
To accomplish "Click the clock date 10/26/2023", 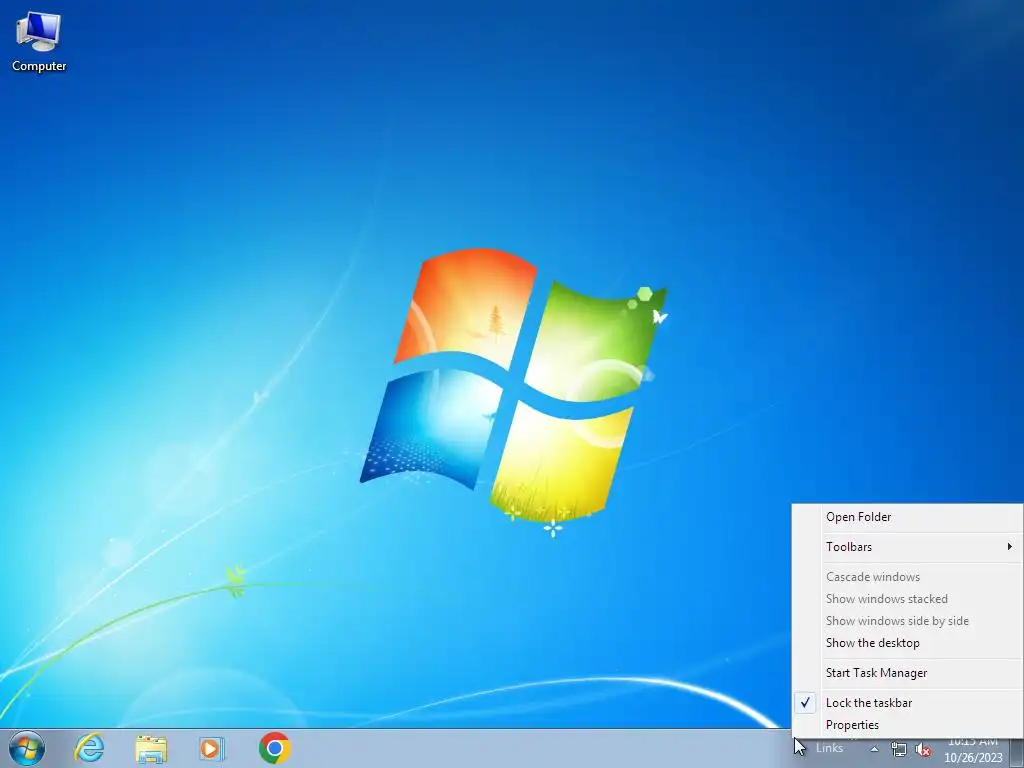I will (973, 758).
